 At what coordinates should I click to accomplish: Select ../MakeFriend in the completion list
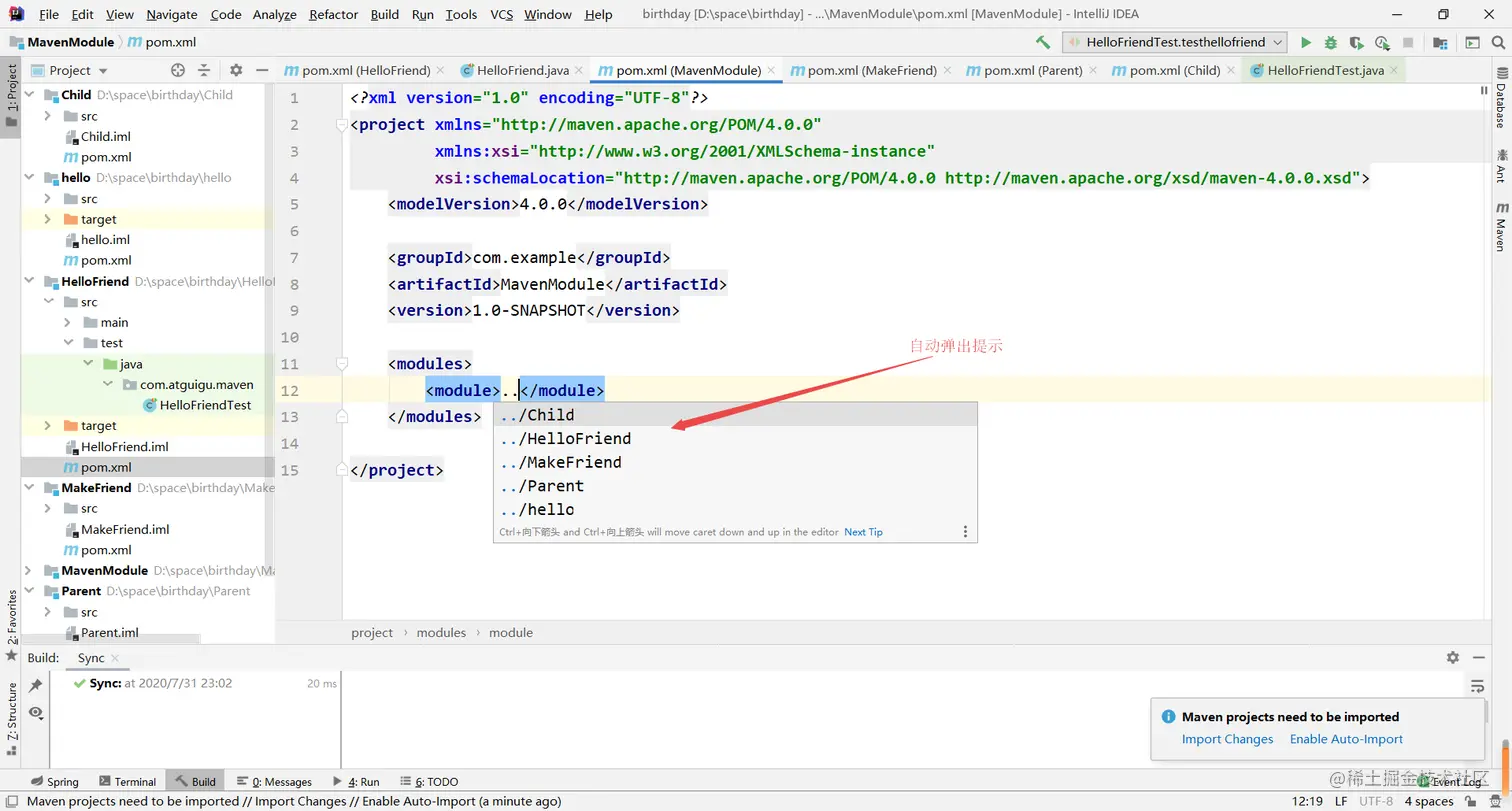coord(735,462)
